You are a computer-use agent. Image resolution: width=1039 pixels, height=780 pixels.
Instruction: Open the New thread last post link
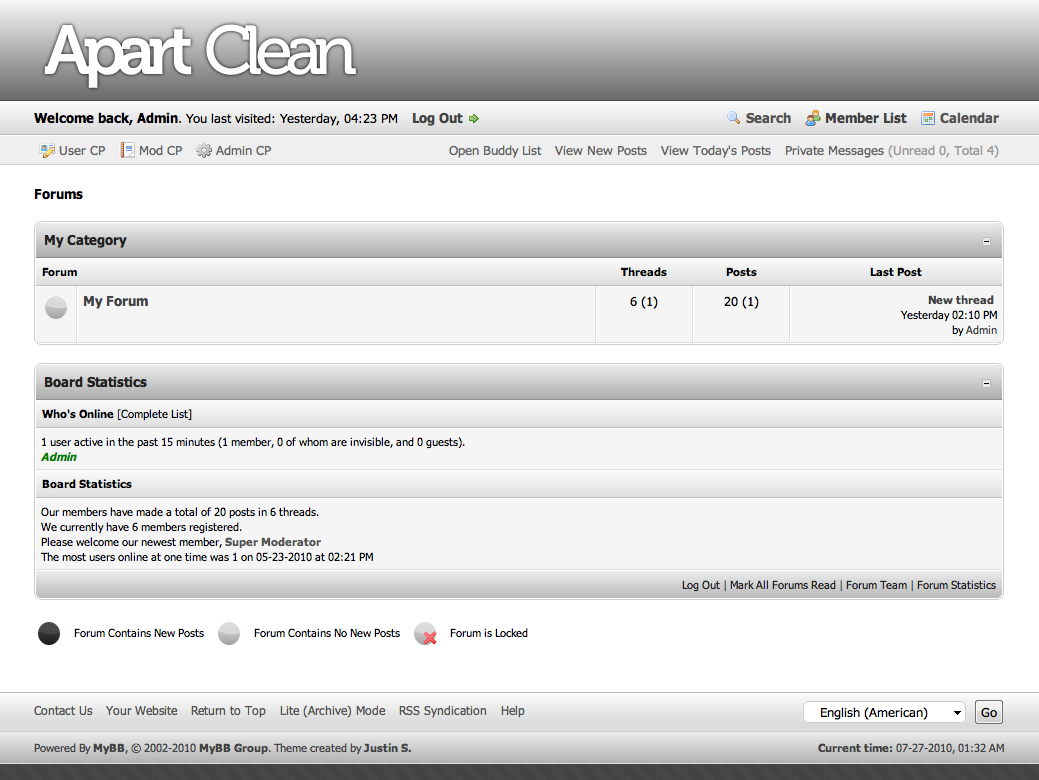[960, 300]
